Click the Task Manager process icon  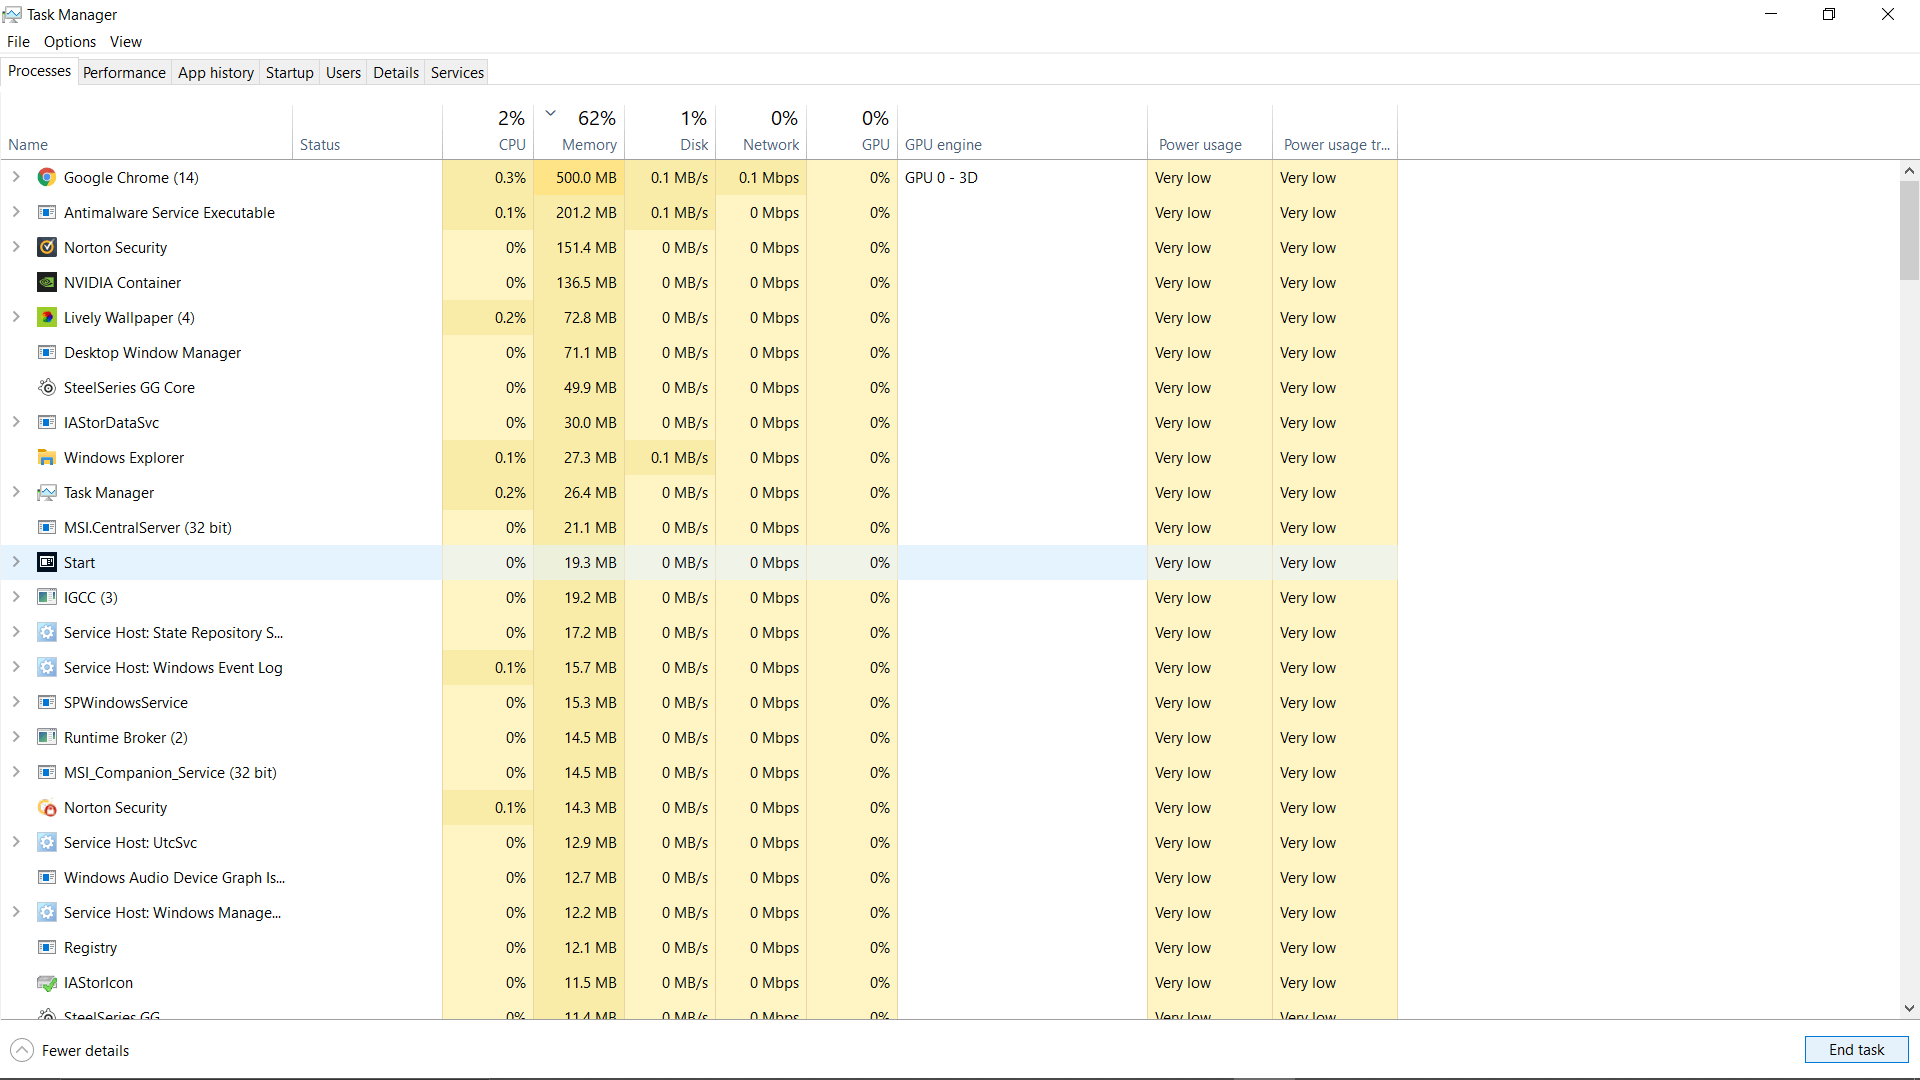click(x=47, y=493)
